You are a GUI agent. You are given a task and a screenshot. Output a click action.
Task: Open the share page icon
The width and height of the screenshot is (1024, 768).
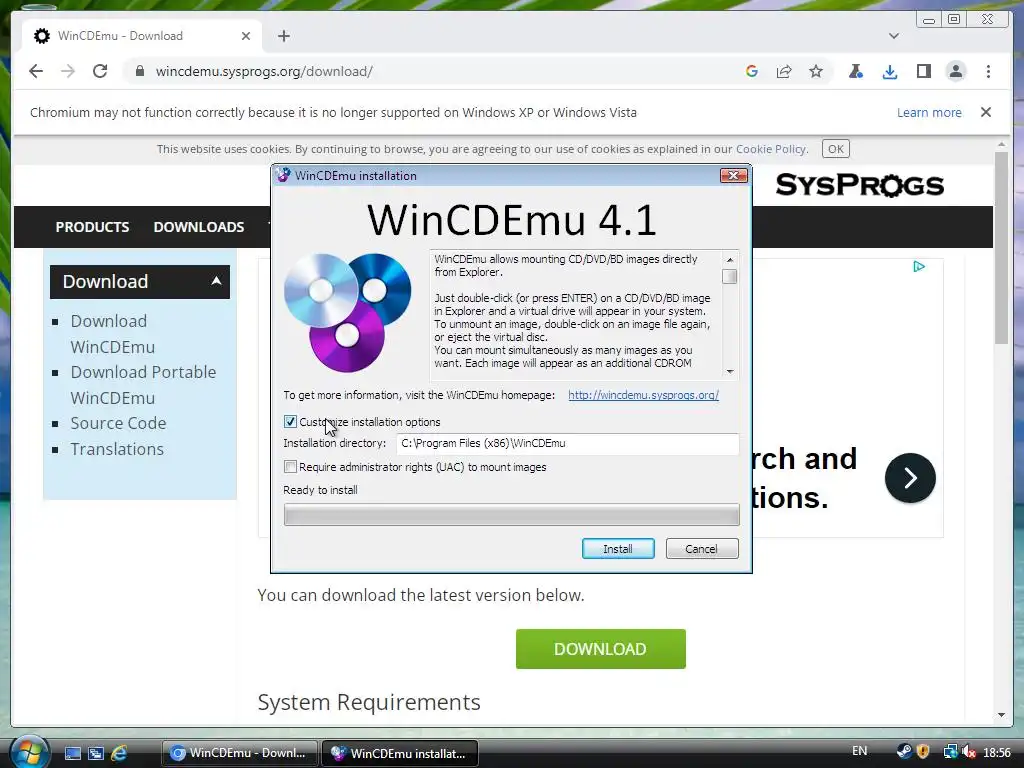[784, 71]
